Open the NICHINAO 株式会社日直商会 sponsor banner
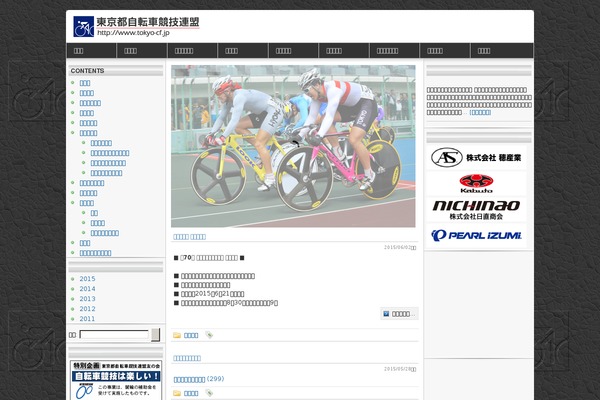 [x=476, y=210]
